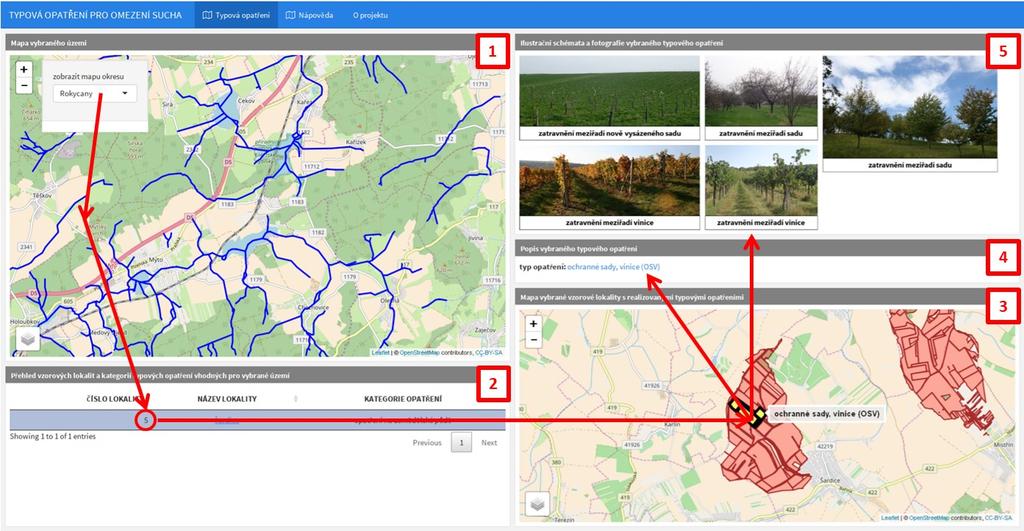Screen dimensions: 1024x531
Task: Click the CC-BY-SA link on the district map
Action: point(488,353)
